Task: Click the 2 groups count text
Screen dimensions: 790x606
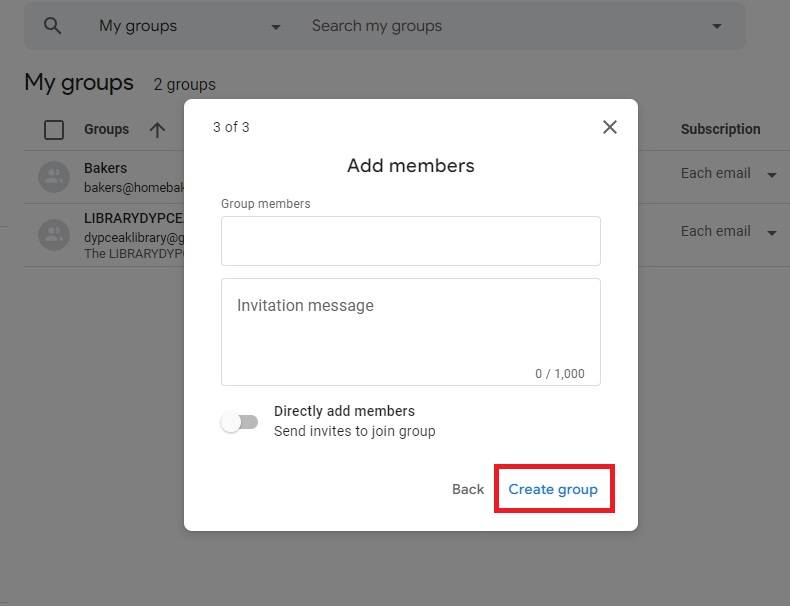Action: point(184,85)
